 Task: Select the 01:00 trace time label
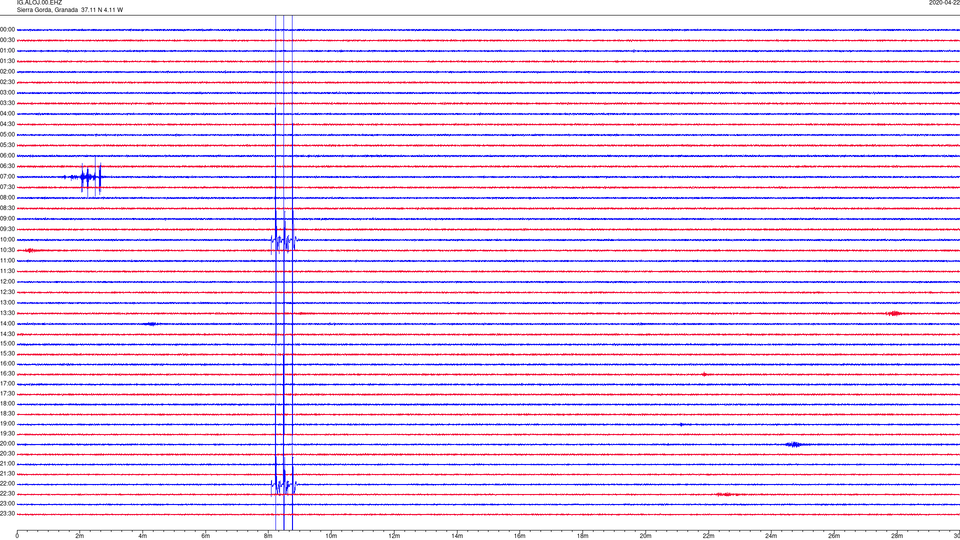pos(7,51)
